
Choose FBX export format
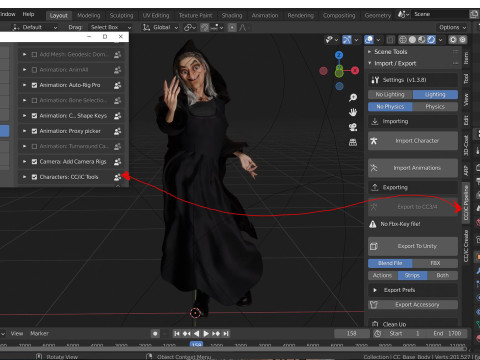point(435,263)
